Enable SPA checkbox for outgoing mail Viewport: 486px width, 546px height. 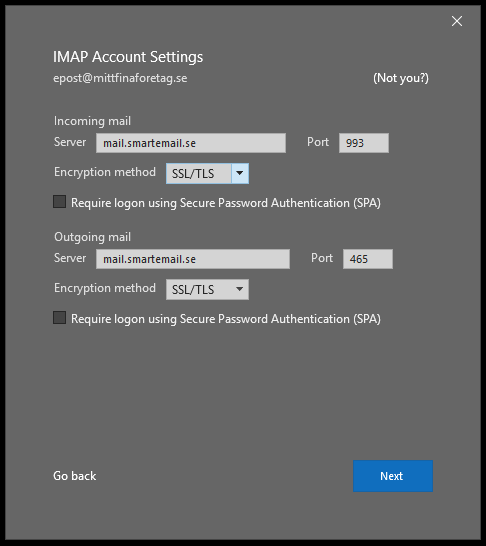(60, 318)
